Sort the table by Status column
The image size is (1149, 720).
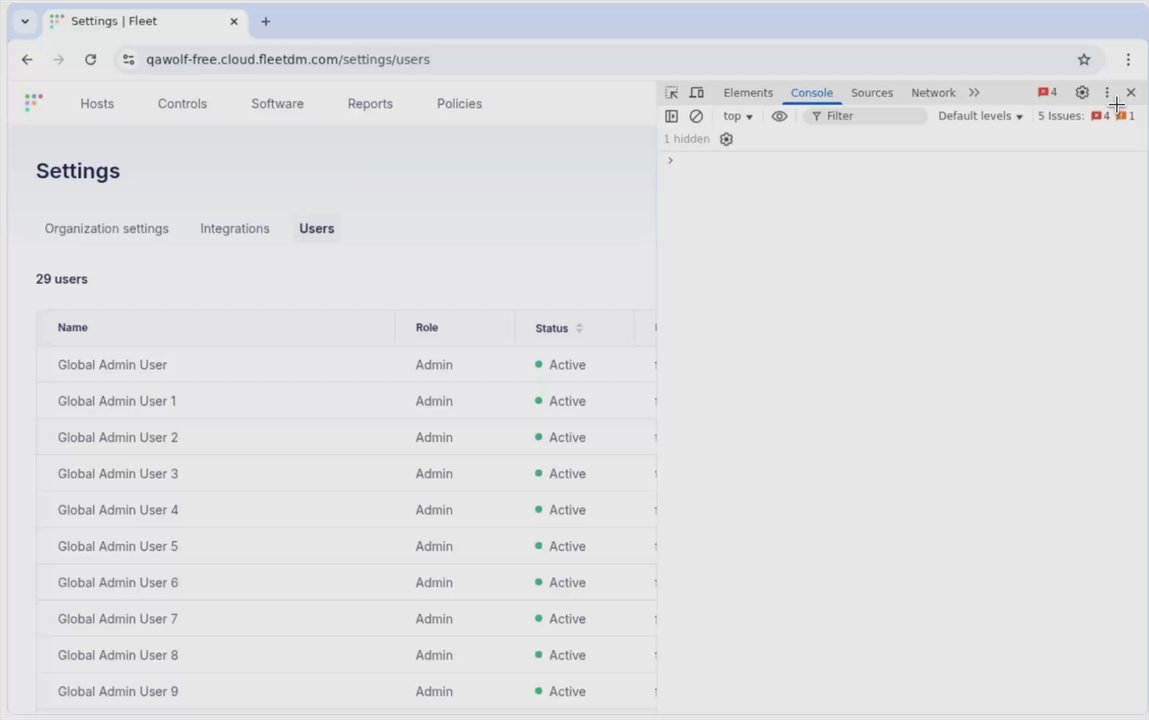click(x=558, y=328)
